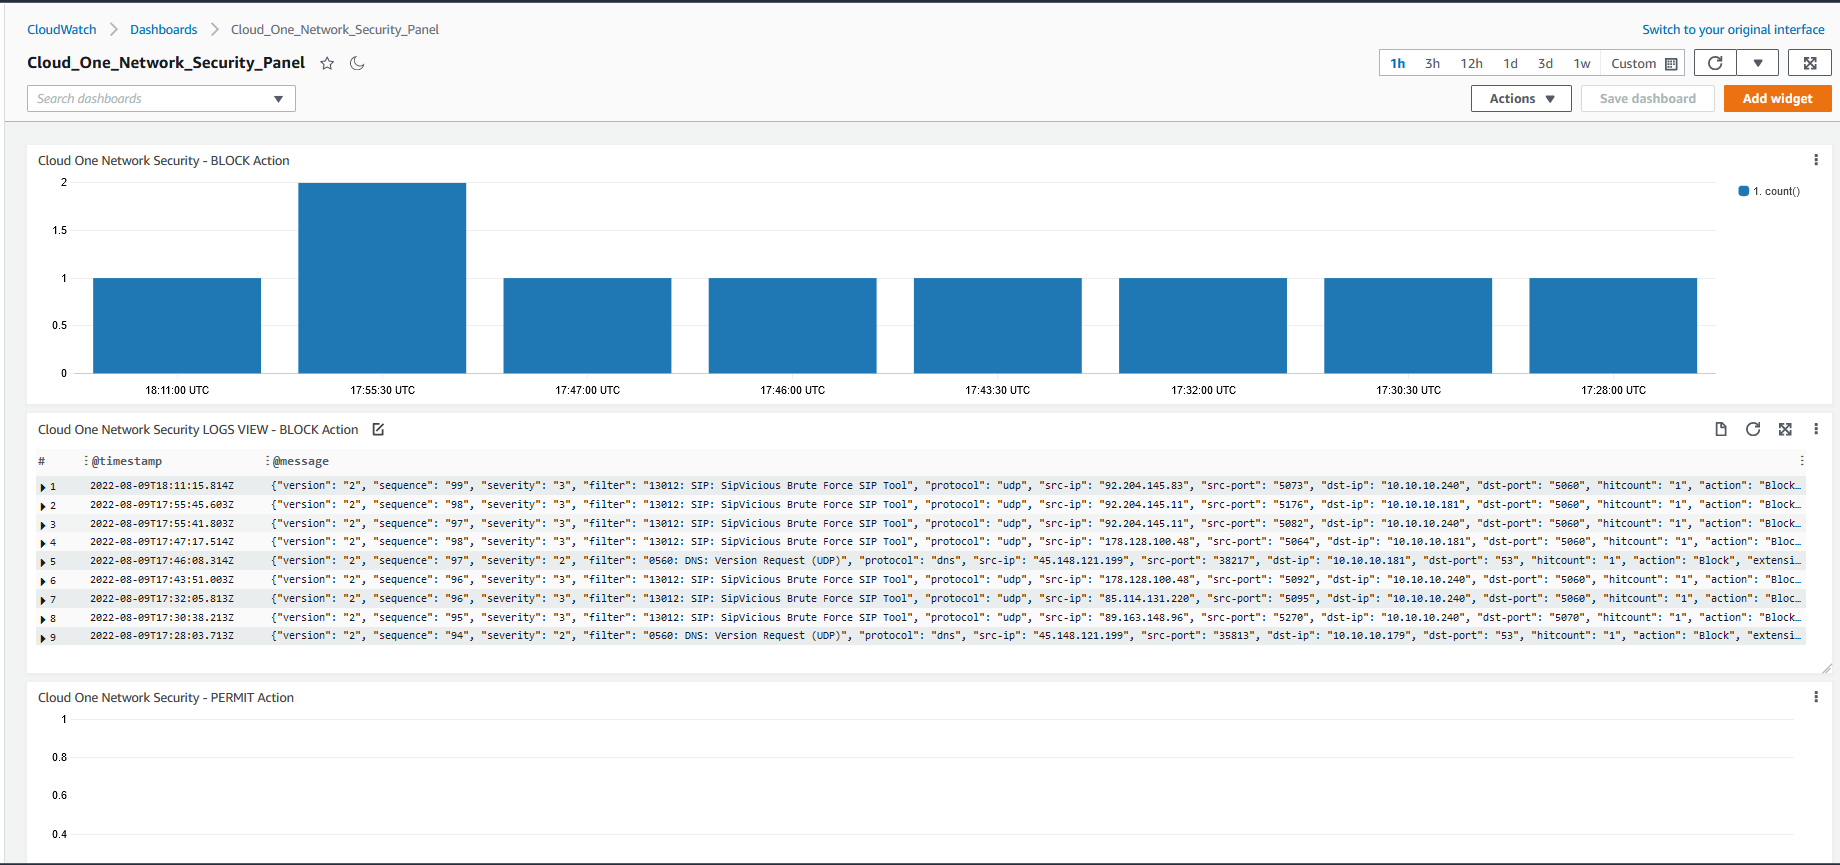Click timestamp 2022-08-09T17:32:05.813Z

click(x=162, y=599)
